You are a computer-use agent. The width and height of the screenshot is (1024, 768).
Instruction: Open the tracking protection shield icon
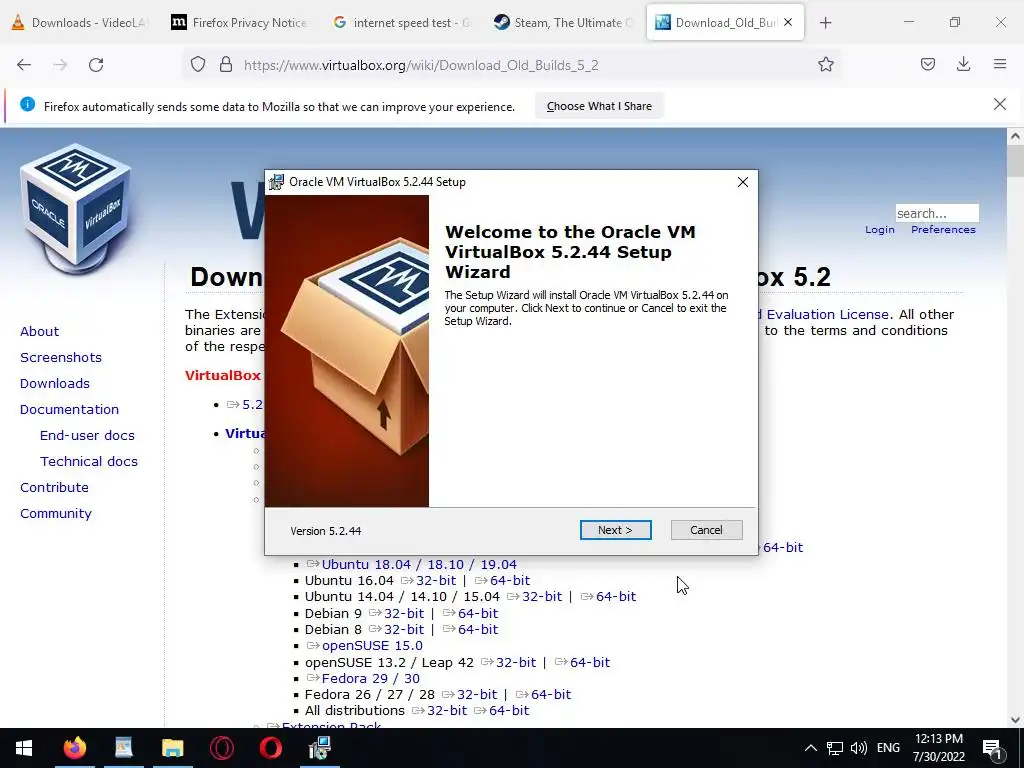pyautogui.click(x=198, y=65)
